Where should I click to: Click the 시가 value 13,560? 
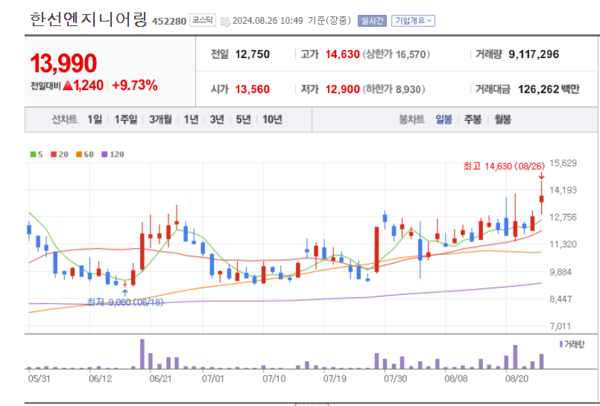(x=253, y=90)
